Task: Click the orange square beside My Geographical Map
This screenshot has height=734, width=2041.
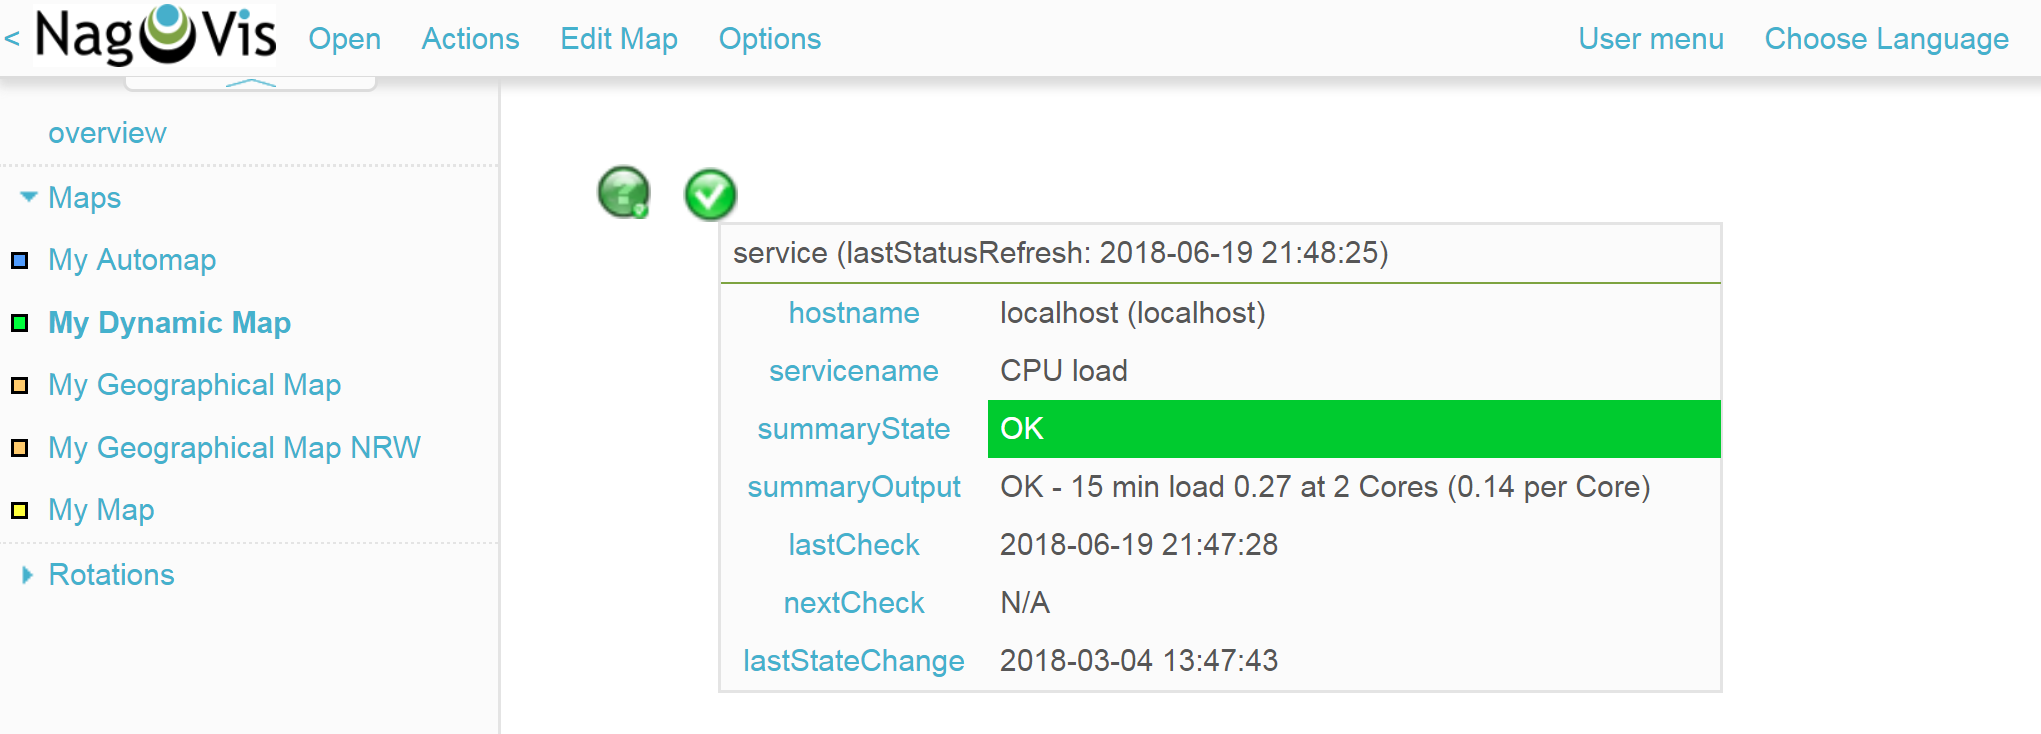Action: (x=19, y=386)
